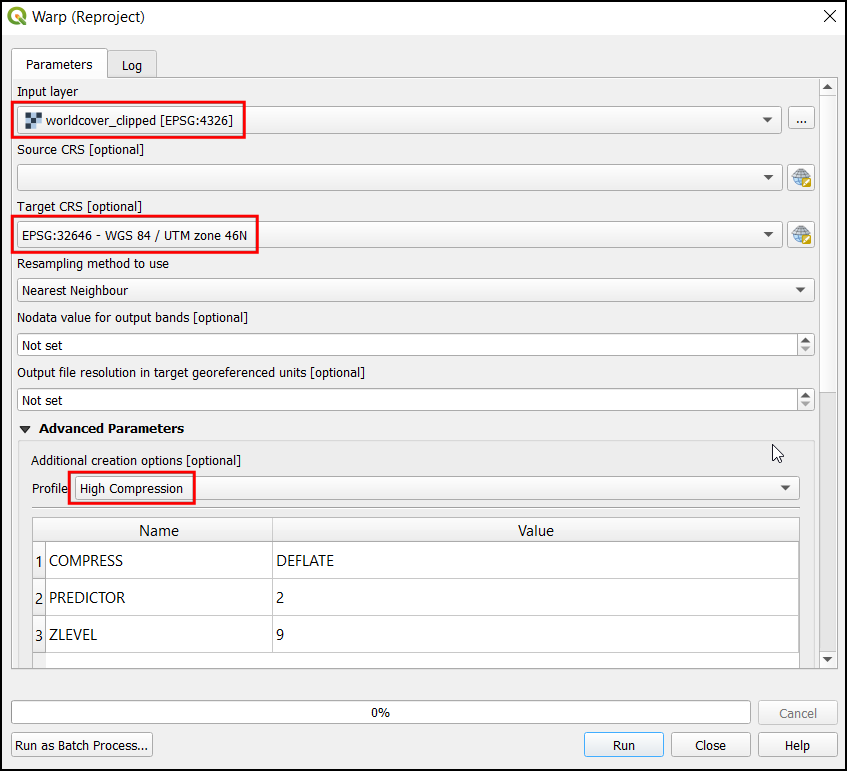Click the Nodata value spinner arrows
Image resolution: width=847 pixels, height=771 pixels.
tap(806, 344)
